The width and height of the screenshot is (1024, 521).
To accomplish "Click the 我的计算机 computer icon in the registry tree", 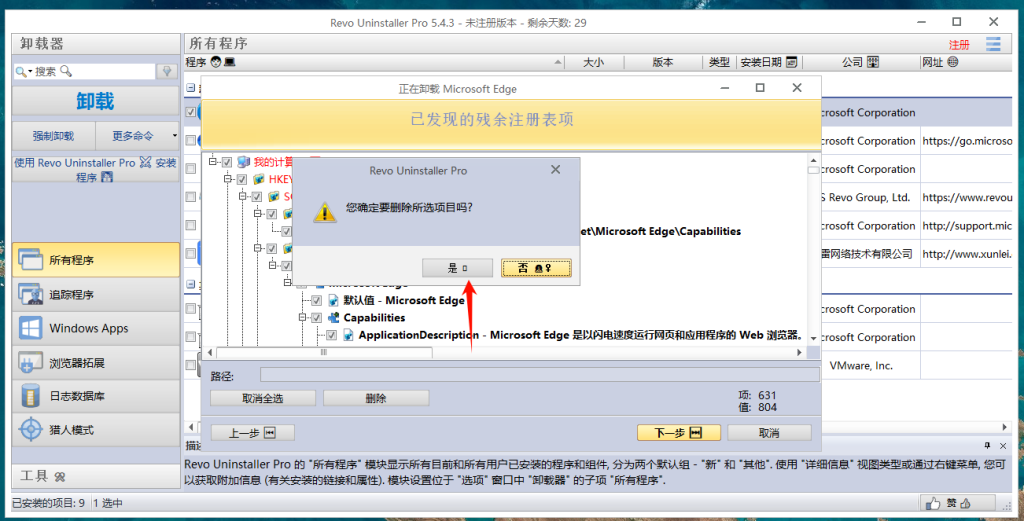I will (x=244, y=161).
